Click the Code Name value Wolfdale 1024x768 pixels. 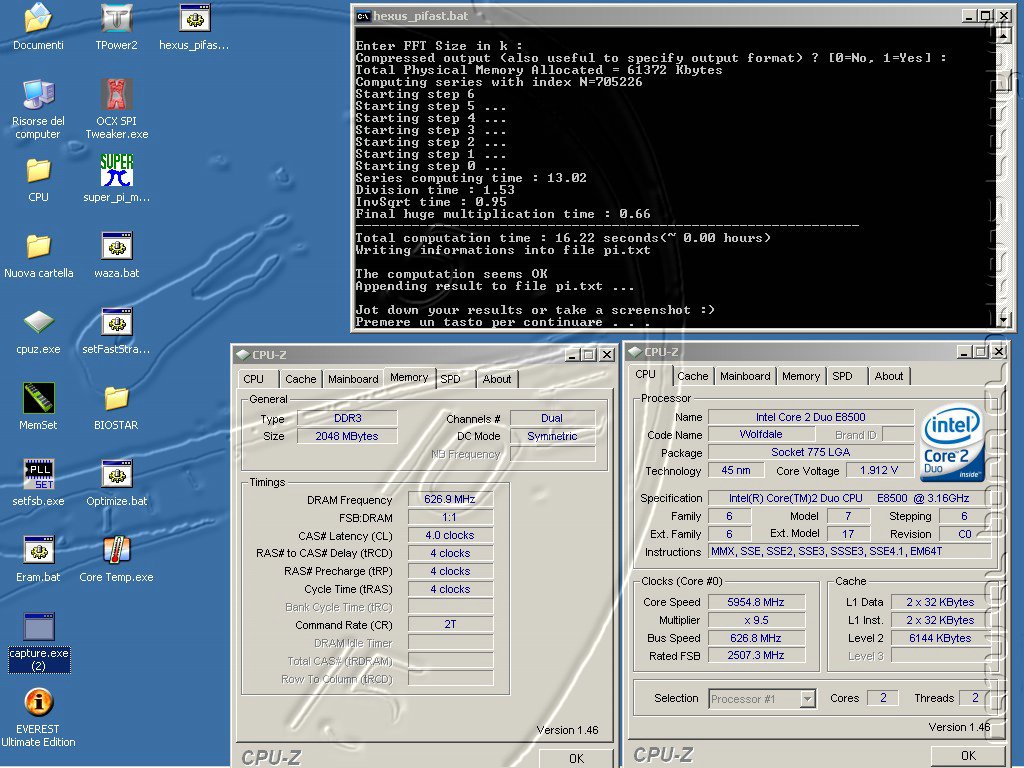pos(761,434)
